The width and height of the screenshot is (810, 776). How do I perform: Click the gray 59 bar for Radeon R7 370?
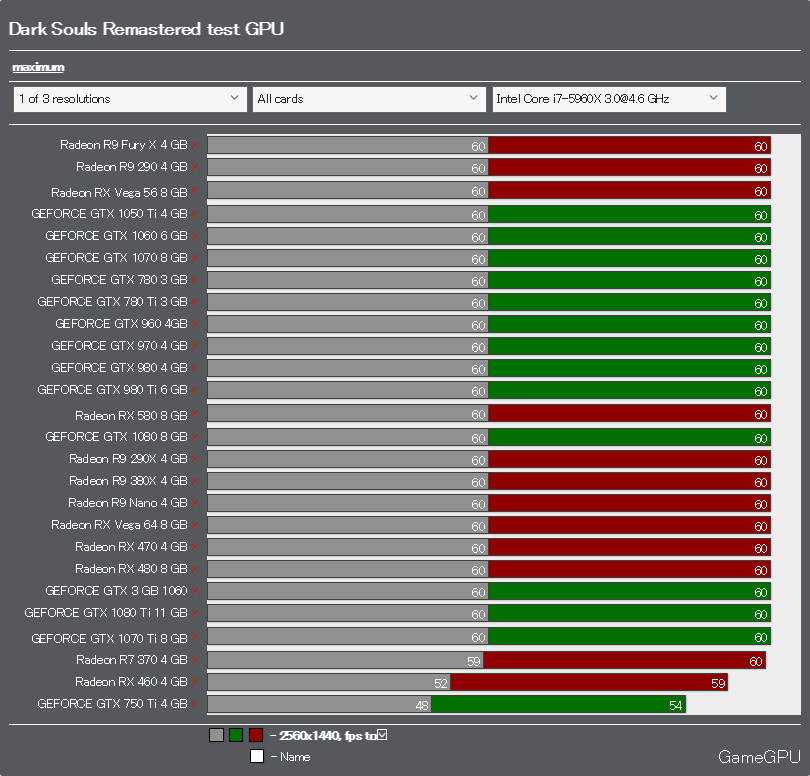click(x=345, y=660)
